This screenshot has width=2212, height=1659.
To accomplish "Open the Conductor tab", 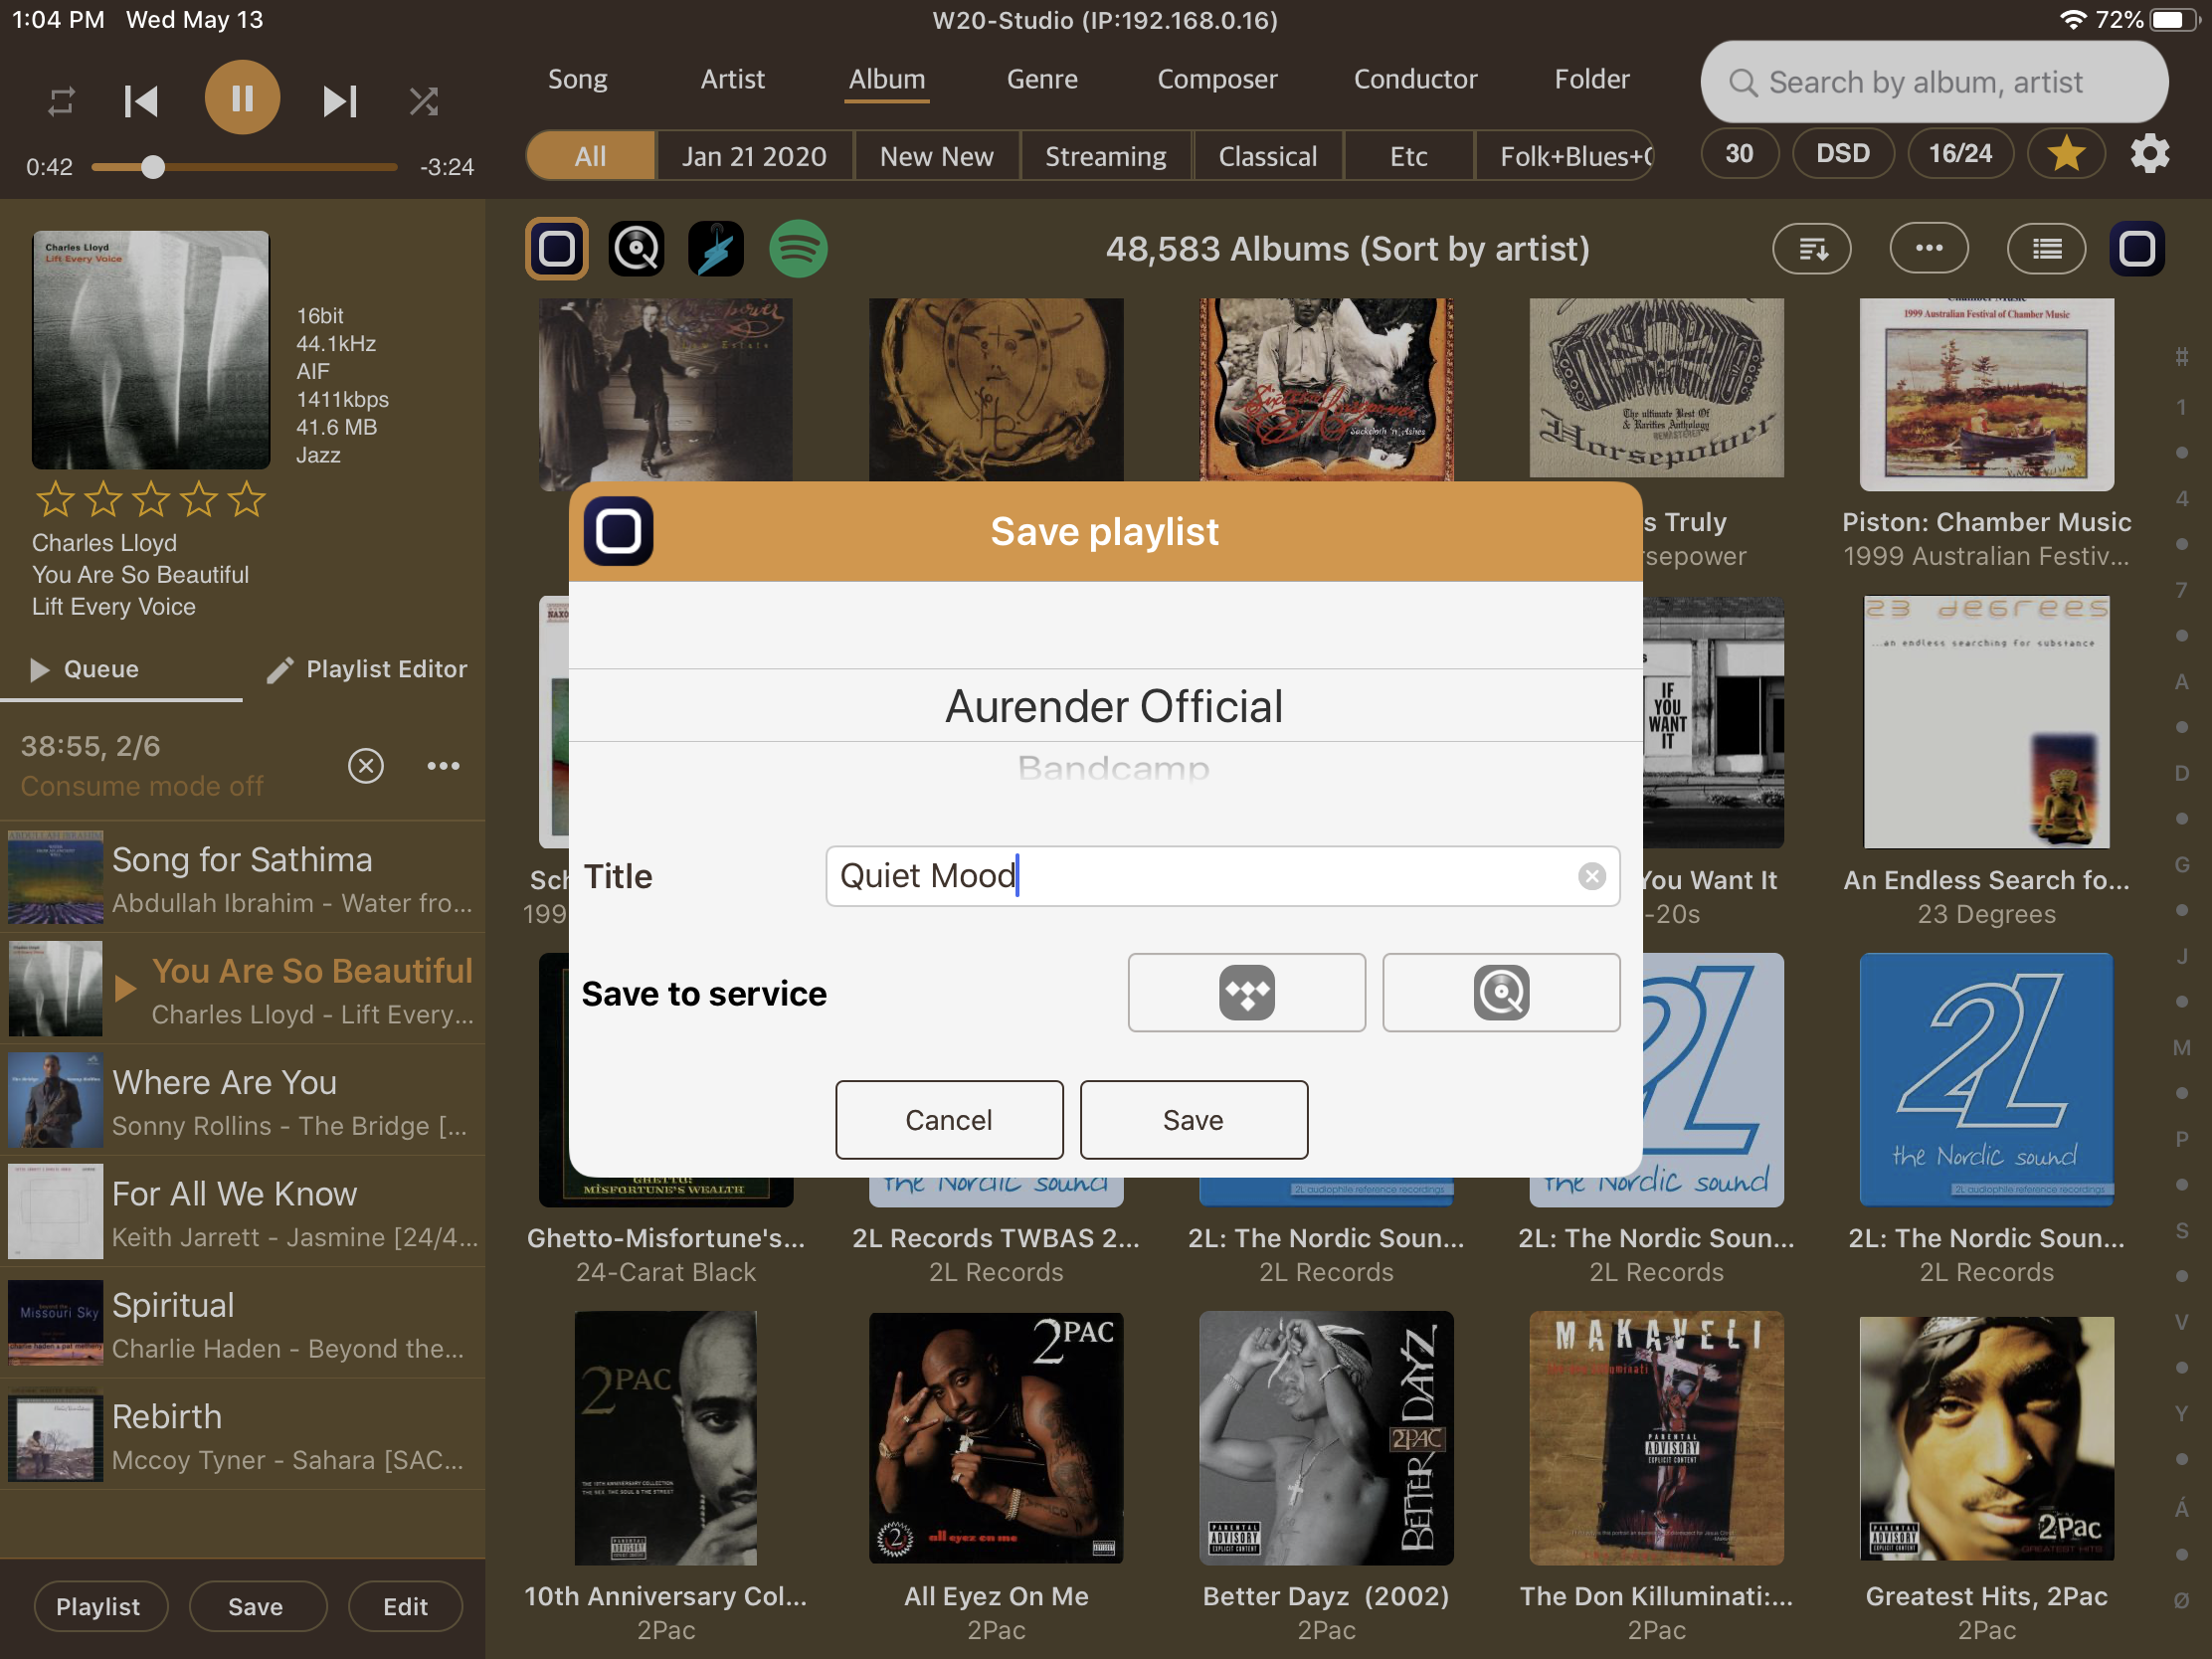I will (1415, 79).
